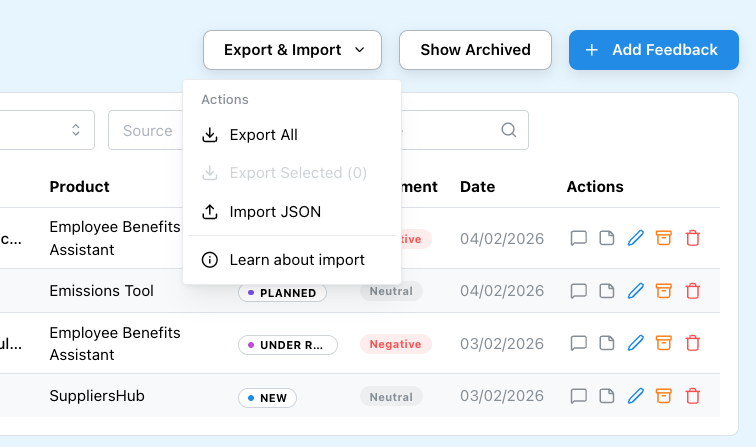756x447 pixels.
Task: Click the comment icon for 04/02/2026 Employee Benefits row
Action: tap(578, 238)
